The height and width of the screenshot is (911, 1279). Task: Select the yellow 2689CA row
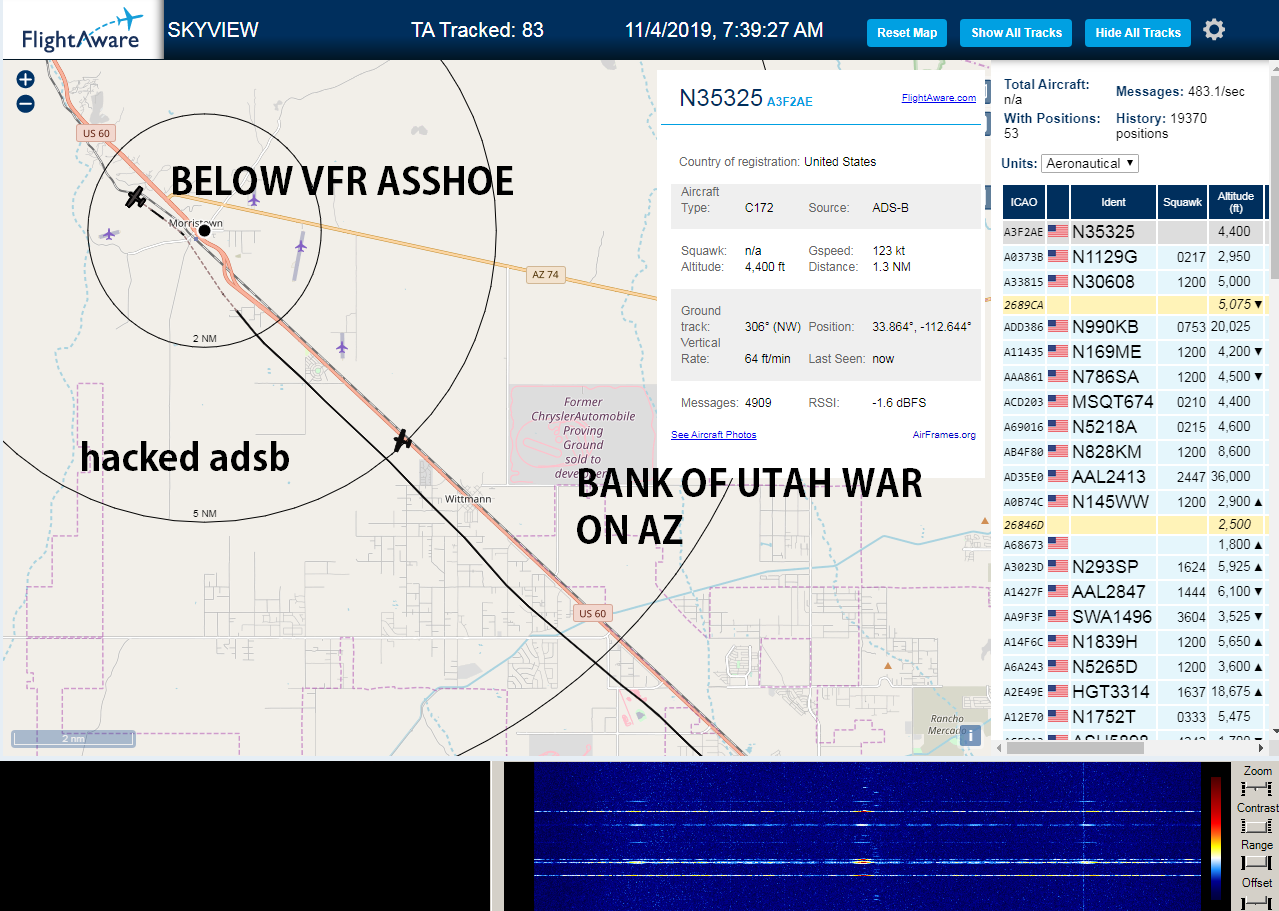[1136, 304]
